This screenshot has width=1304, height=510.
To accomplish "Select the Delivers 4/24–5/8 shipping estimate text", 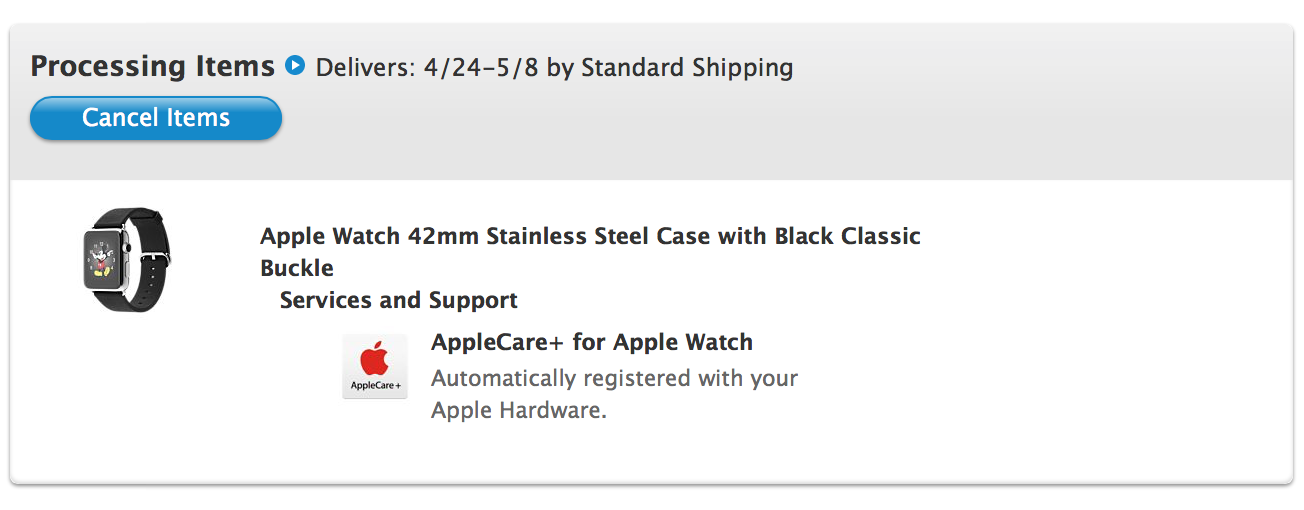I will pyautogui.click(x=429, y=68).
